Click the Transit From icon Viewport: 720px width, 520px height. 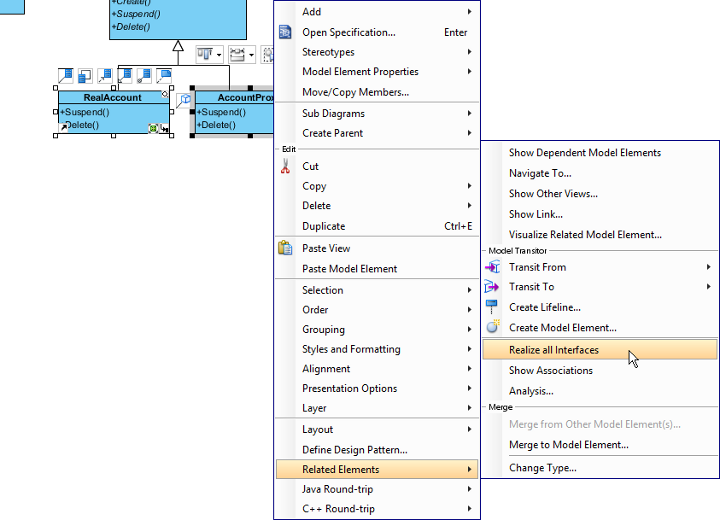click(492, 267)
